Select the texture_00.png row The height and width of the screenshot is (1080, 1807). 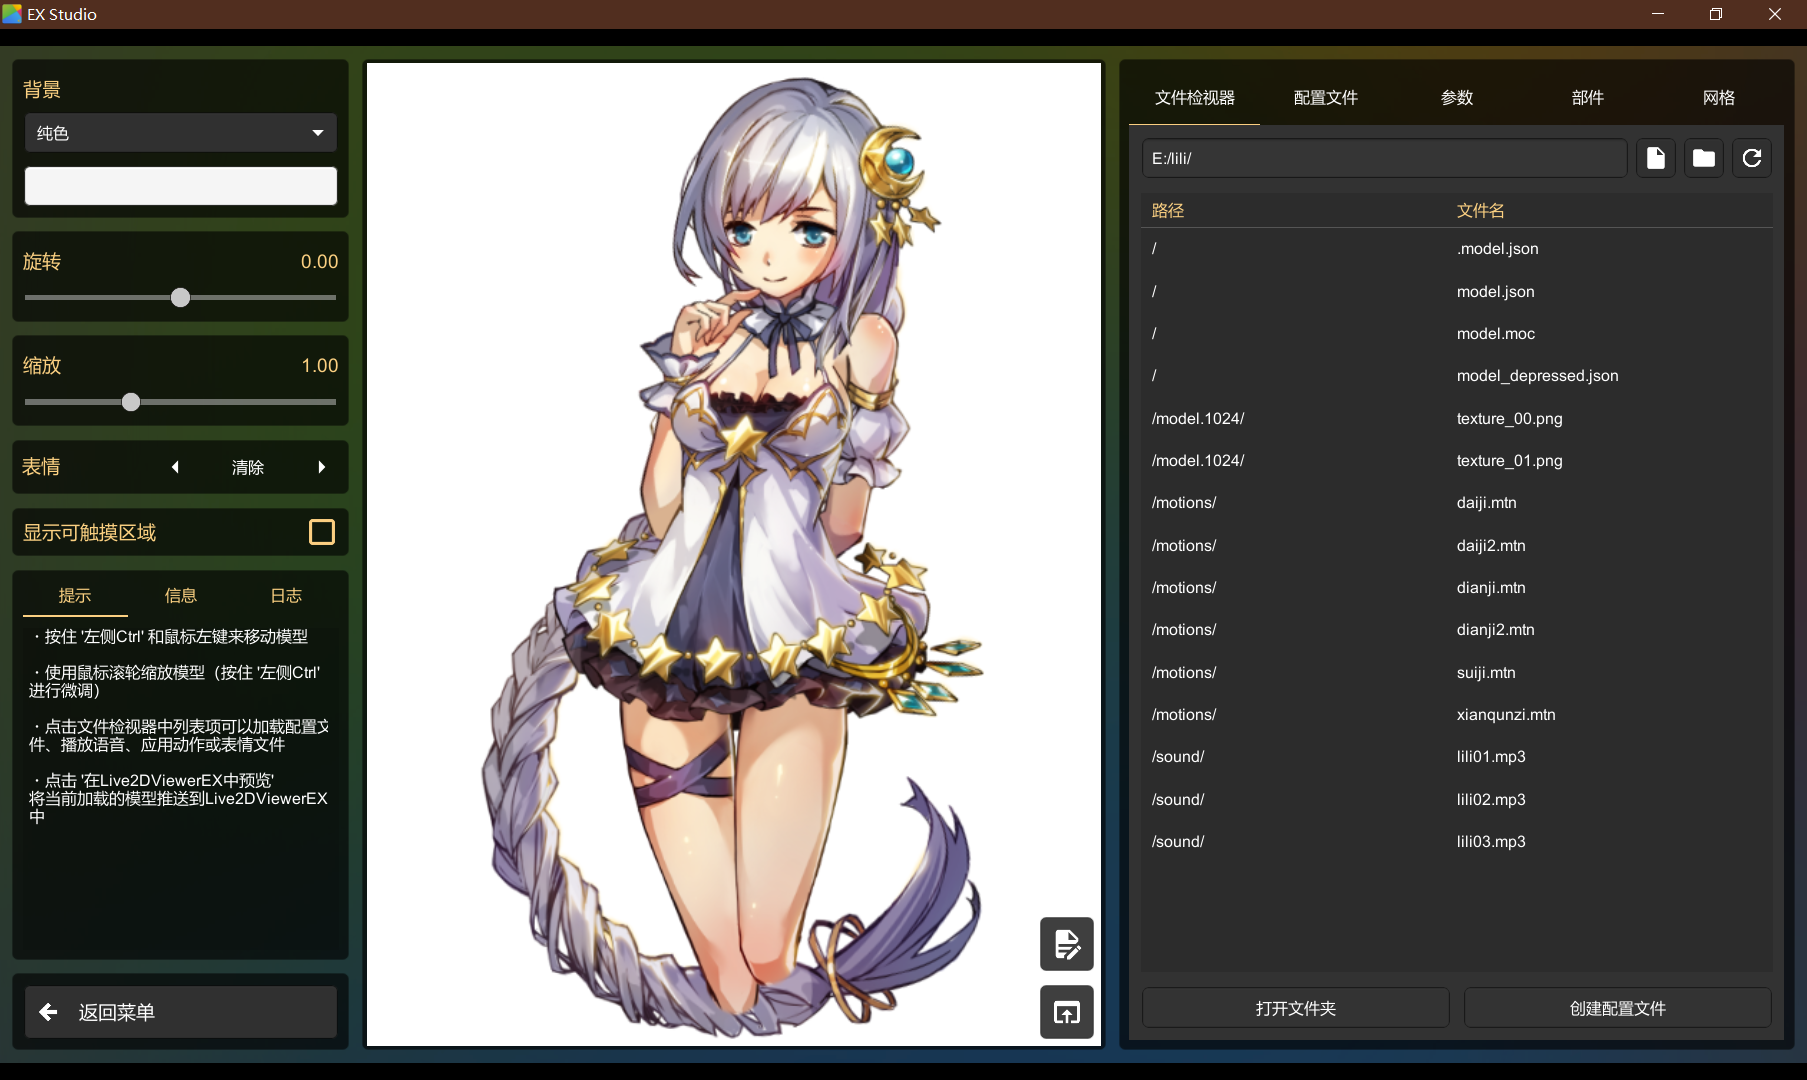pyautogui.click(x=1457, y=418)
